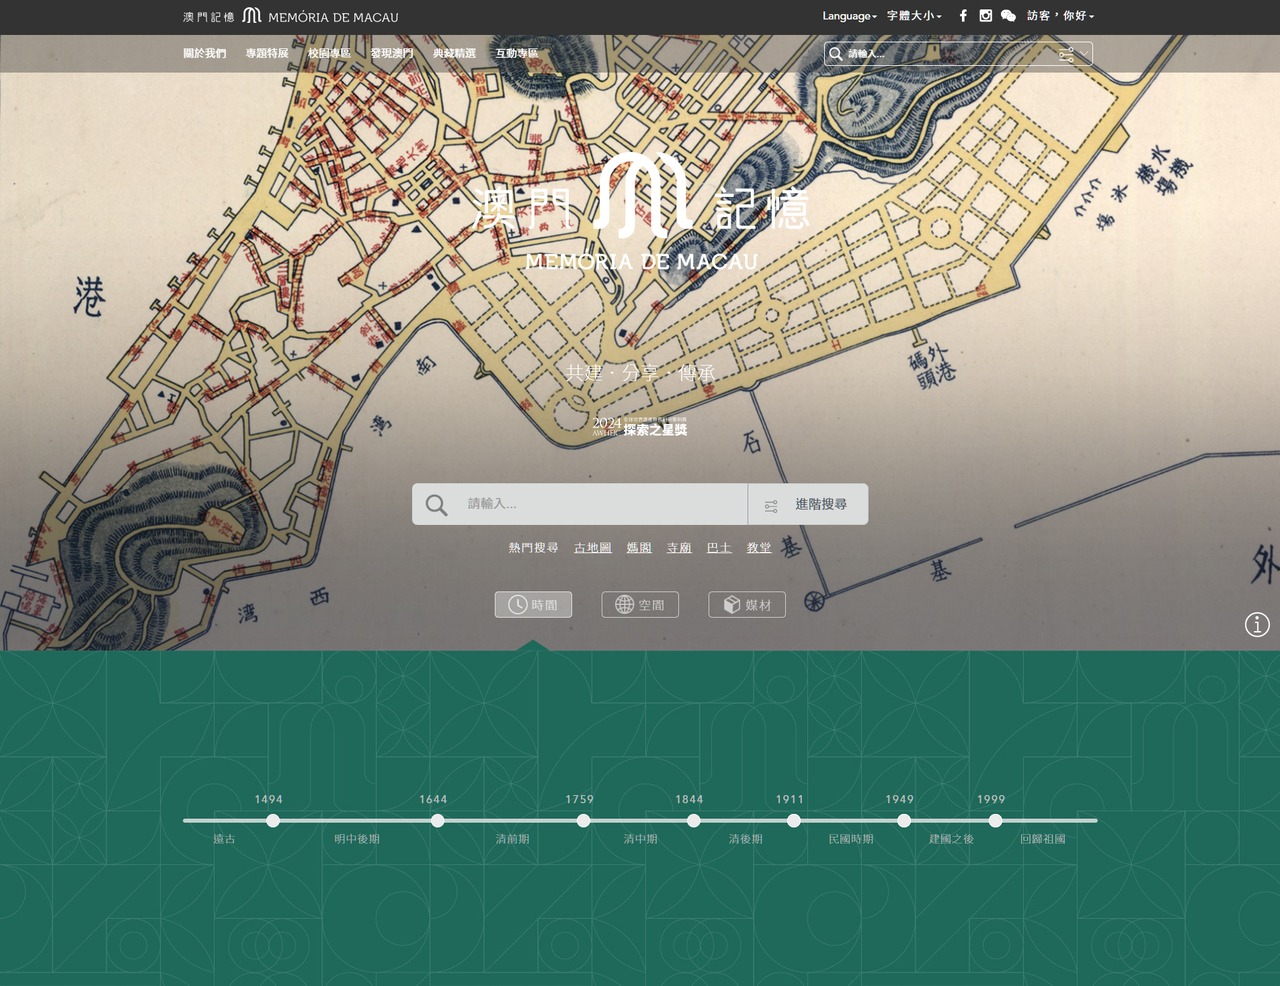
Task: Click the magnifier icon in the header search
Action: 836,54
